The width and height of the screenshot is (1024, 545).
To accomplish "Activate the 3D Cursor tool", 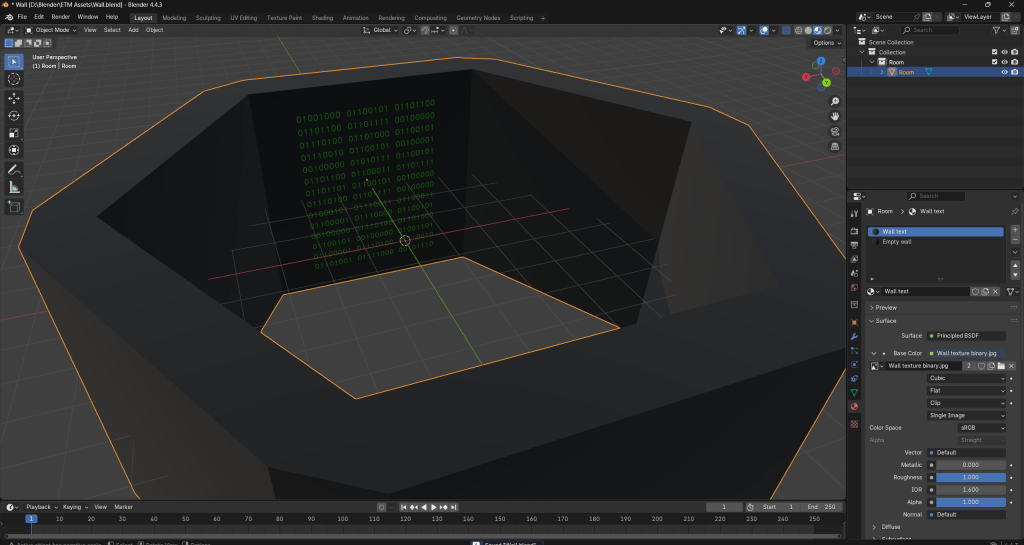I will pos(14,79).
